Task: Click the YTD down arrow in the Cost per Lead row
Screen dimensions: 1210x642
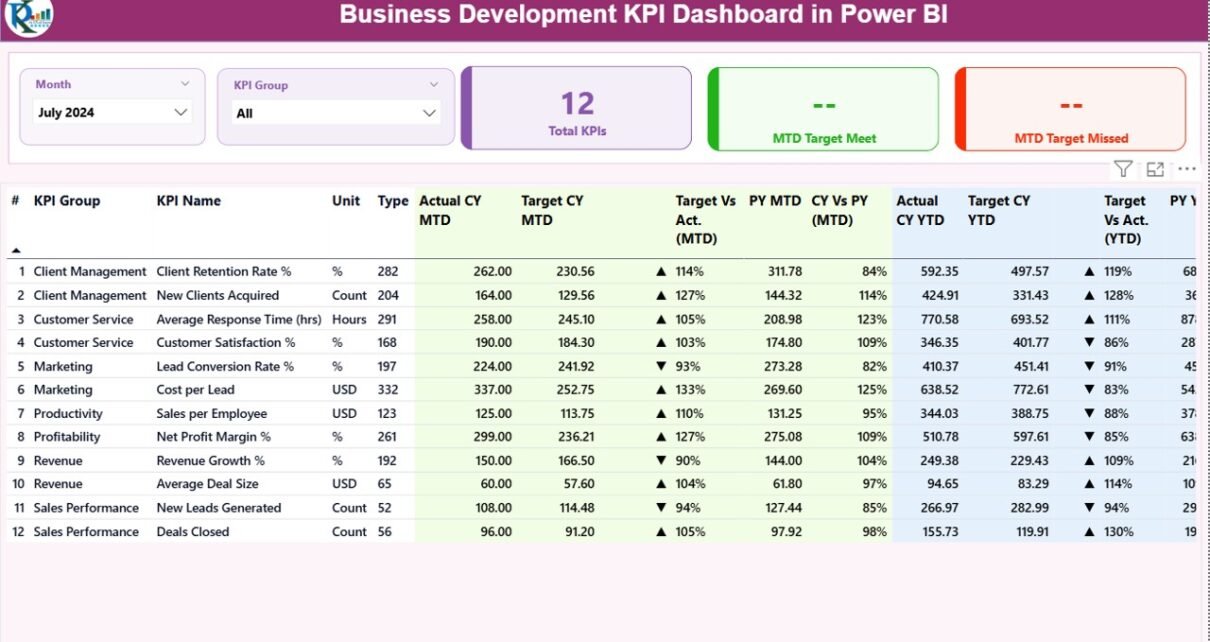Action: click(1090, 390)
